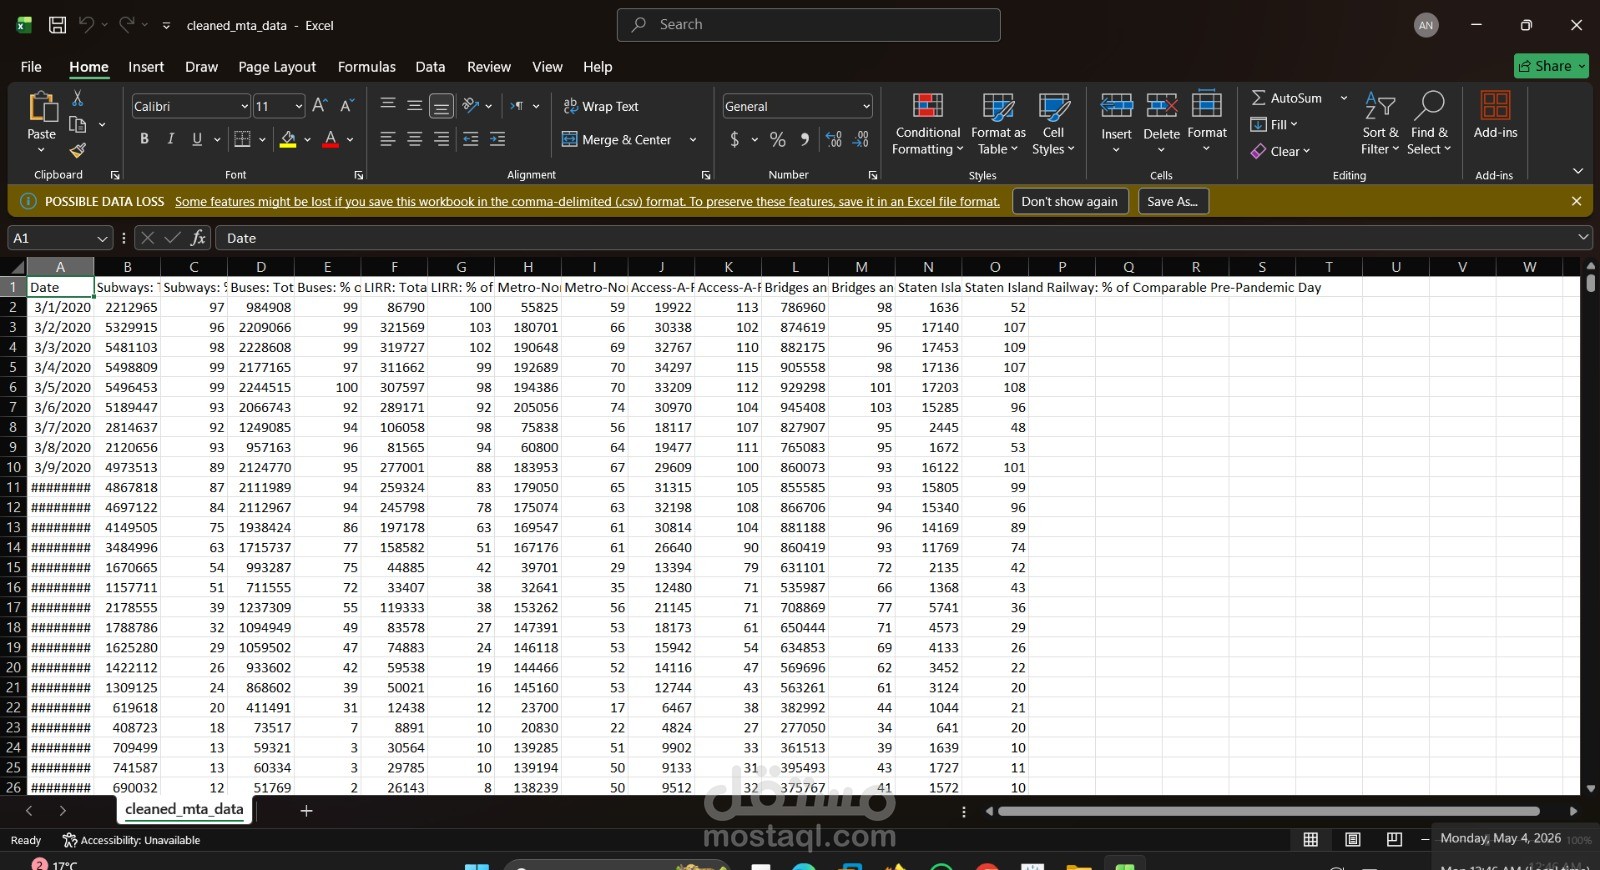Open Cell Styles gallery
Viewport: 1600px width, 870px height.
(1054, 124)
